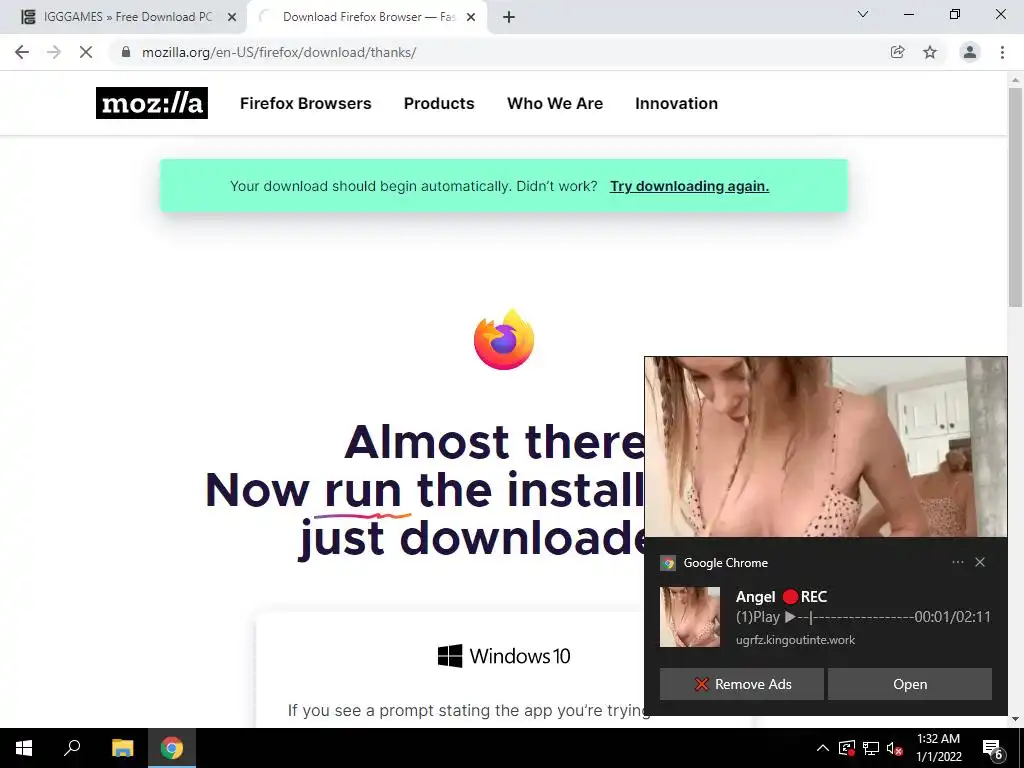
Task: Open Chrome three-dot menu
Action: (x=1002, y=52)
